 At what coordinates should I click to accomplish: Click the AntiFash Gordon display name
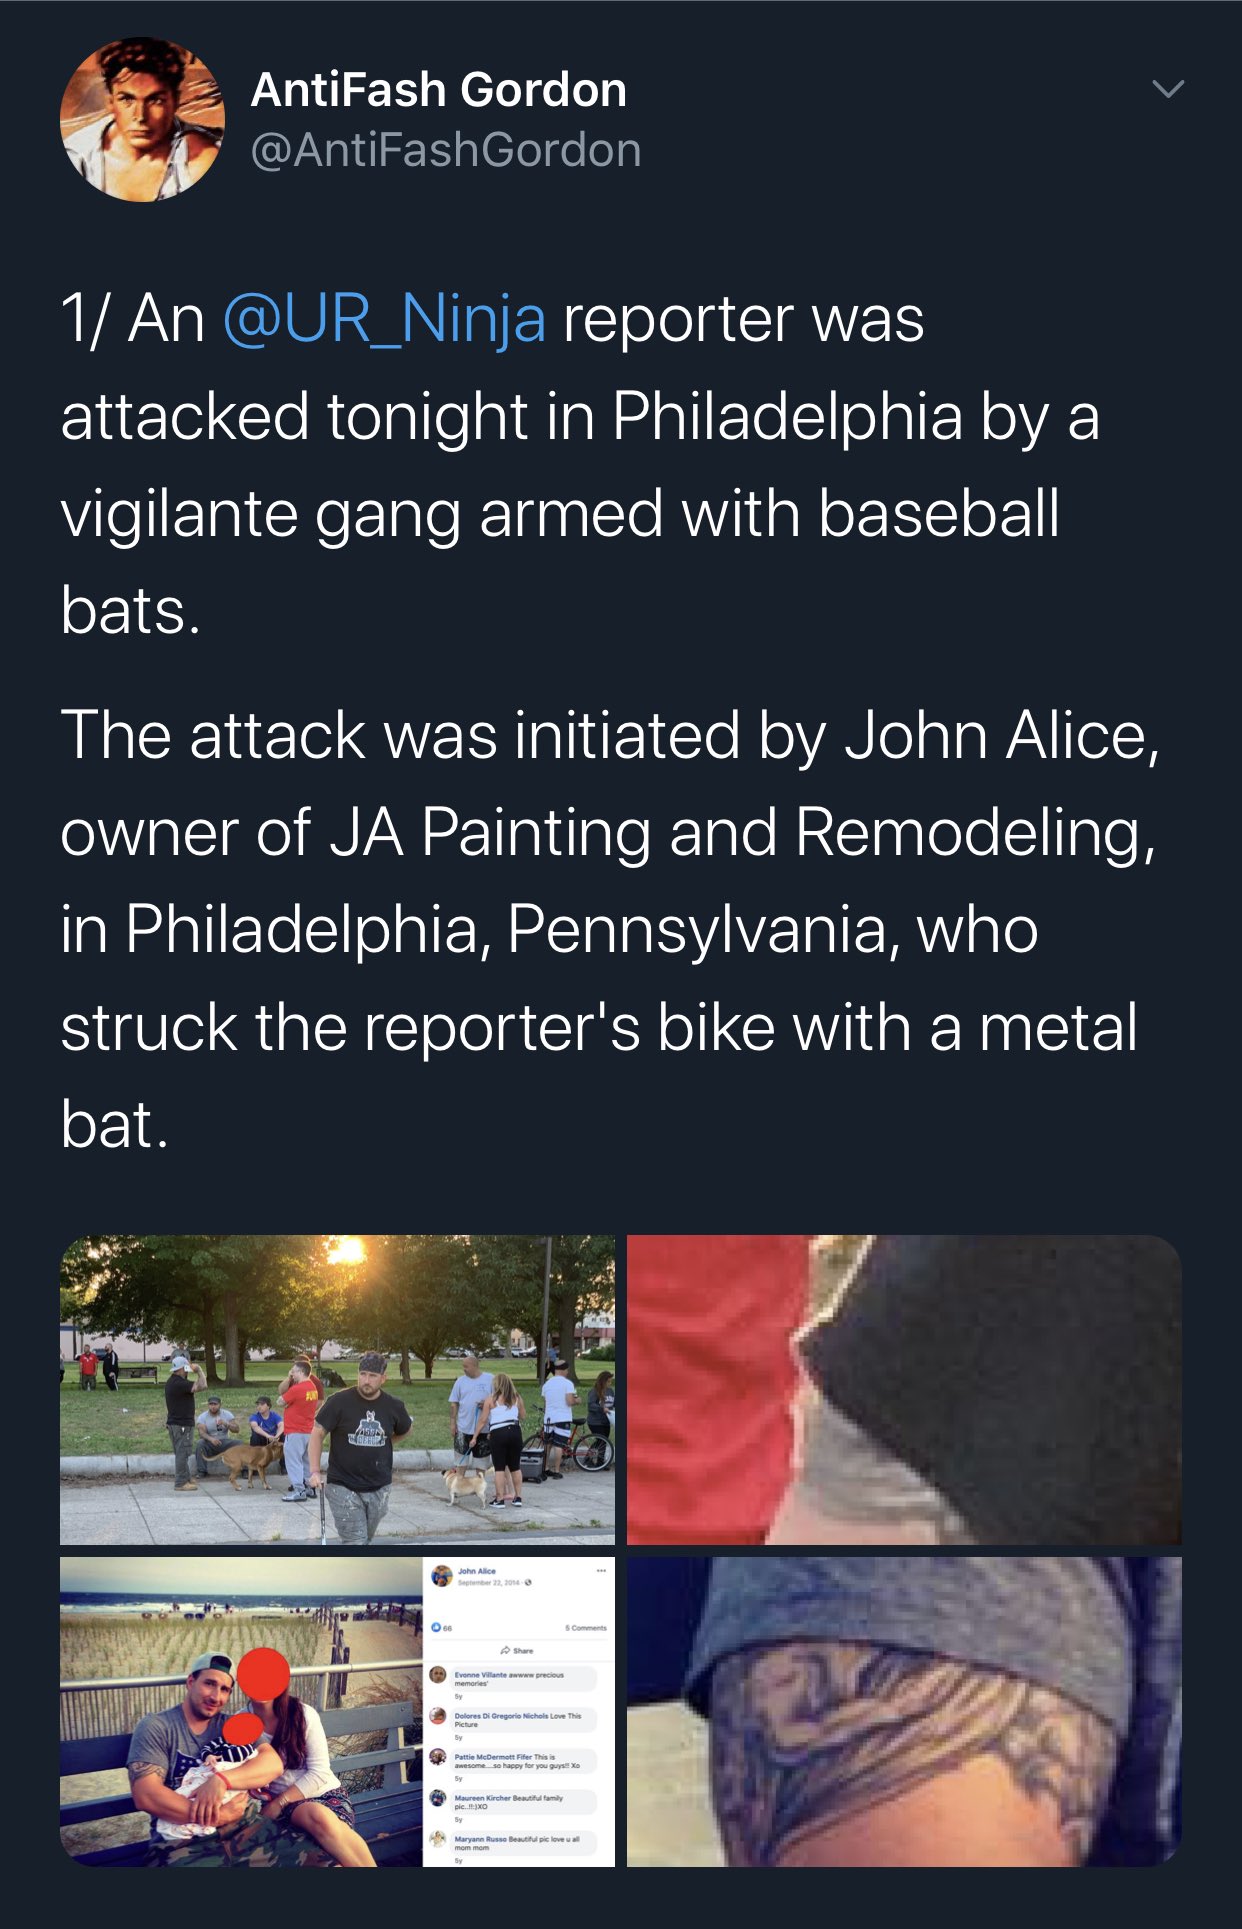pyautogui.click(x=439, y=90)
